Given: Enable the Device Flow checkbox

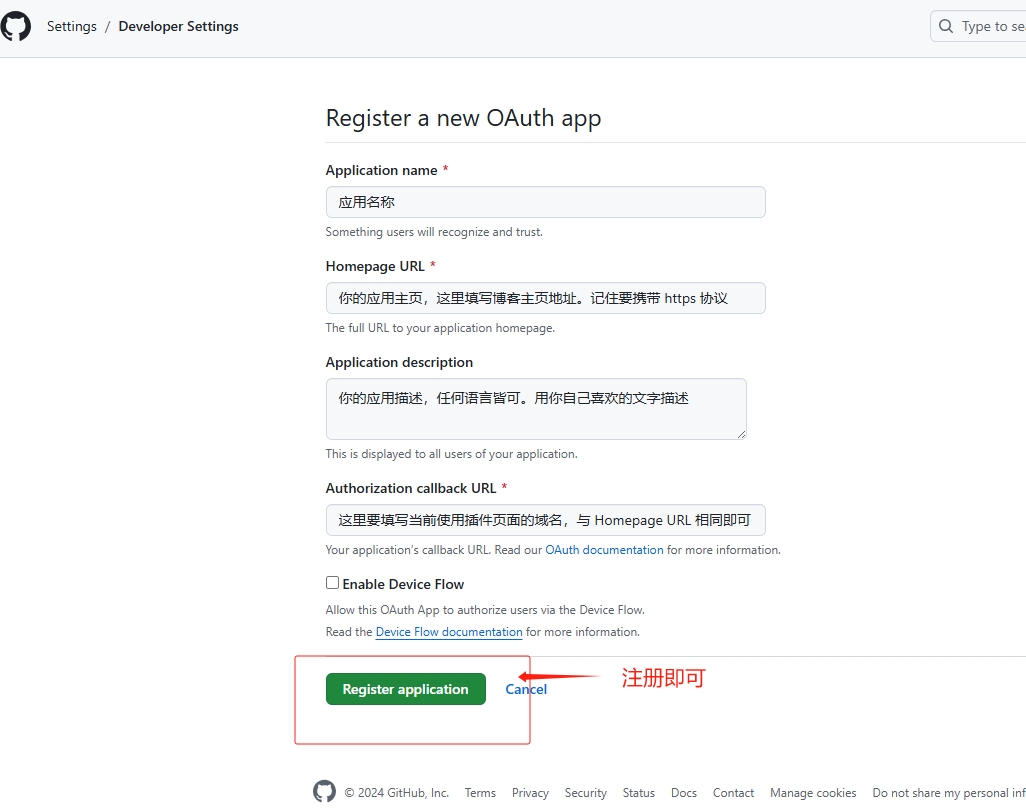Looking at the screenshot, I should coord(333,583).
